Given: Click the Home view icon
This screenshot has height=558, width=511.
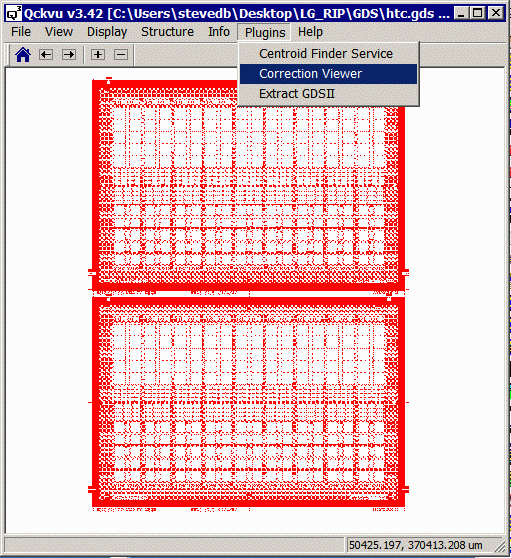Looking at the screenshot, I should [23, 55].
